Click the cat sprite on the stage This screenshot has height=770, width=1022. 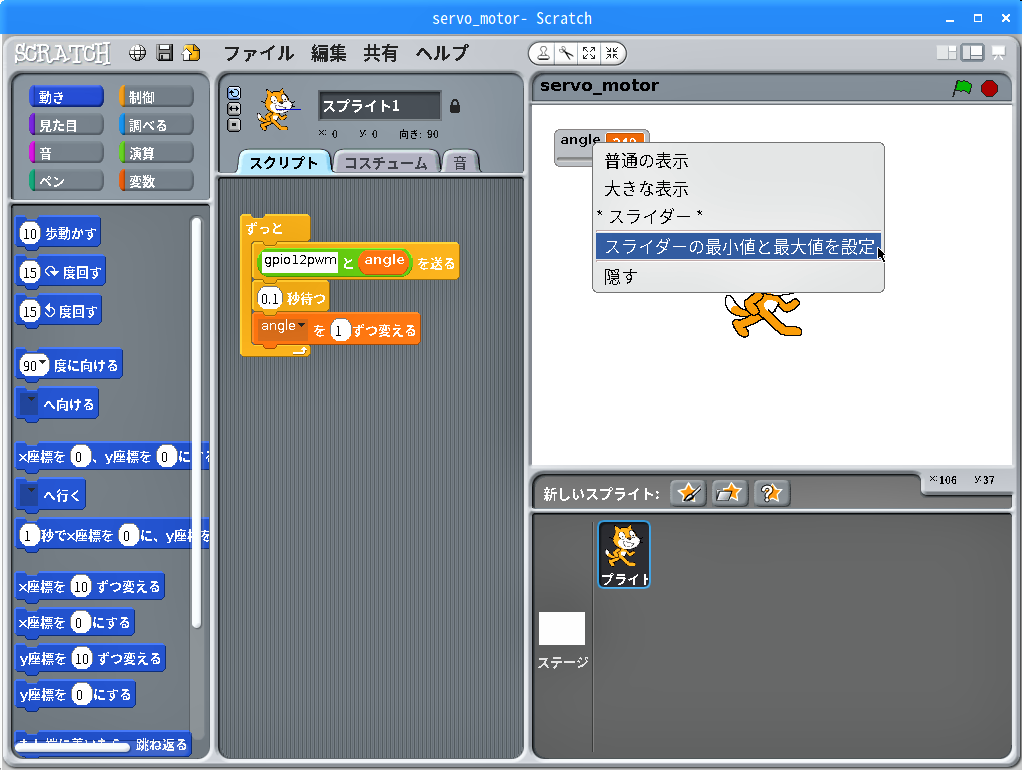763,315
